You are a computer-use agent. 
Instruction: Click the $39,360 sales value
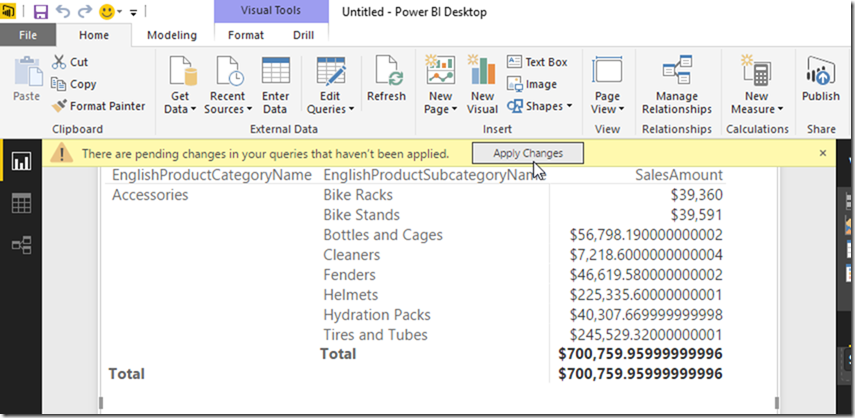tap(697, 195)
